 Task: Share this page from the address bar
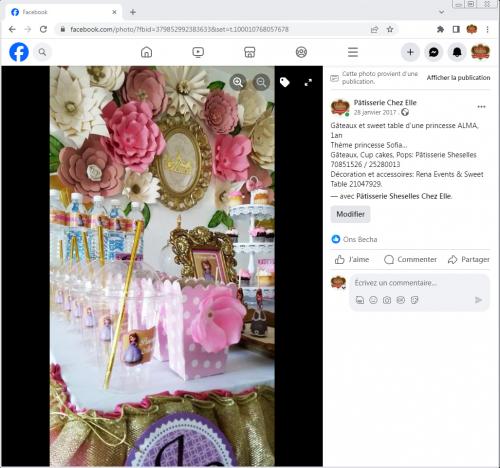[374, 29]
